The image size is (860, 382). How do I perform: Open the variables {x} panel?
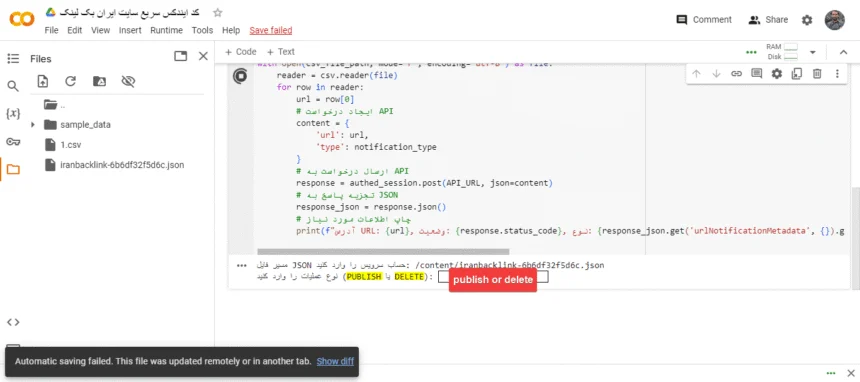[13, 114]
